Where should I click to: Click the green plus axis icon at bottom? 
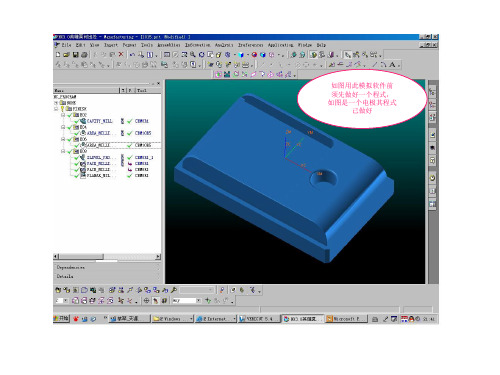click(208, 300)
